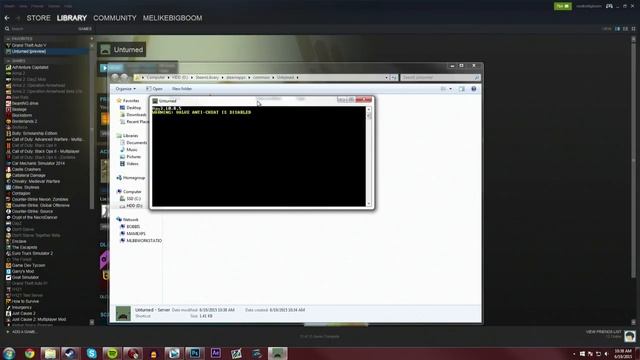Click the Steam Big Picture controller icon
Screen dimensions: 640x360
609,6
